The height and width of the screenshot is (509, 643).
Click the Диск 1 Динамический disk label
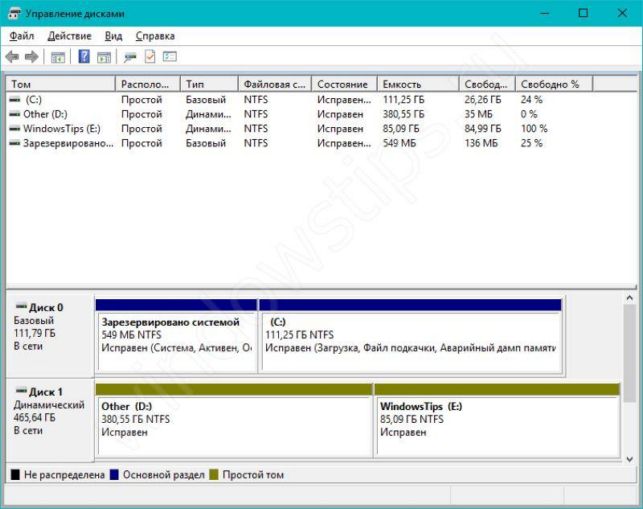[x=49, y=419]
